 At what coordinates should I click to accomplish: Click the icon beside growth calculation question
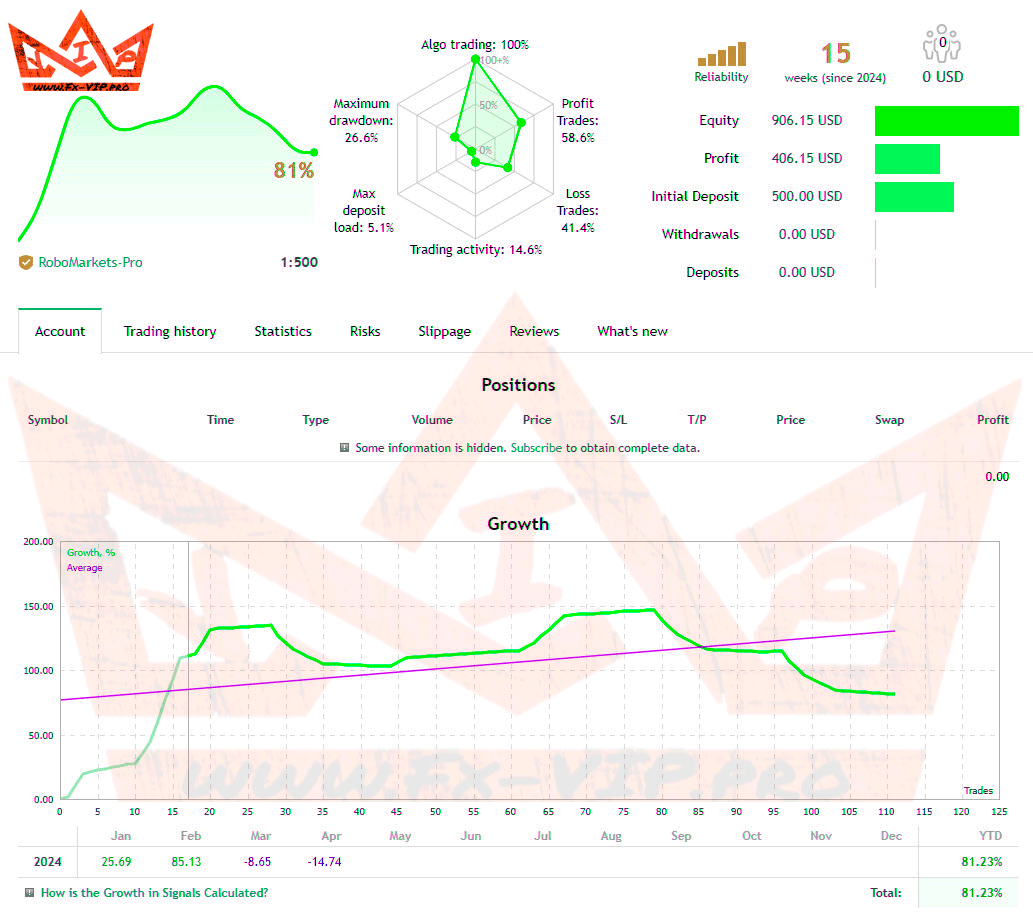[x=29, y=893]
